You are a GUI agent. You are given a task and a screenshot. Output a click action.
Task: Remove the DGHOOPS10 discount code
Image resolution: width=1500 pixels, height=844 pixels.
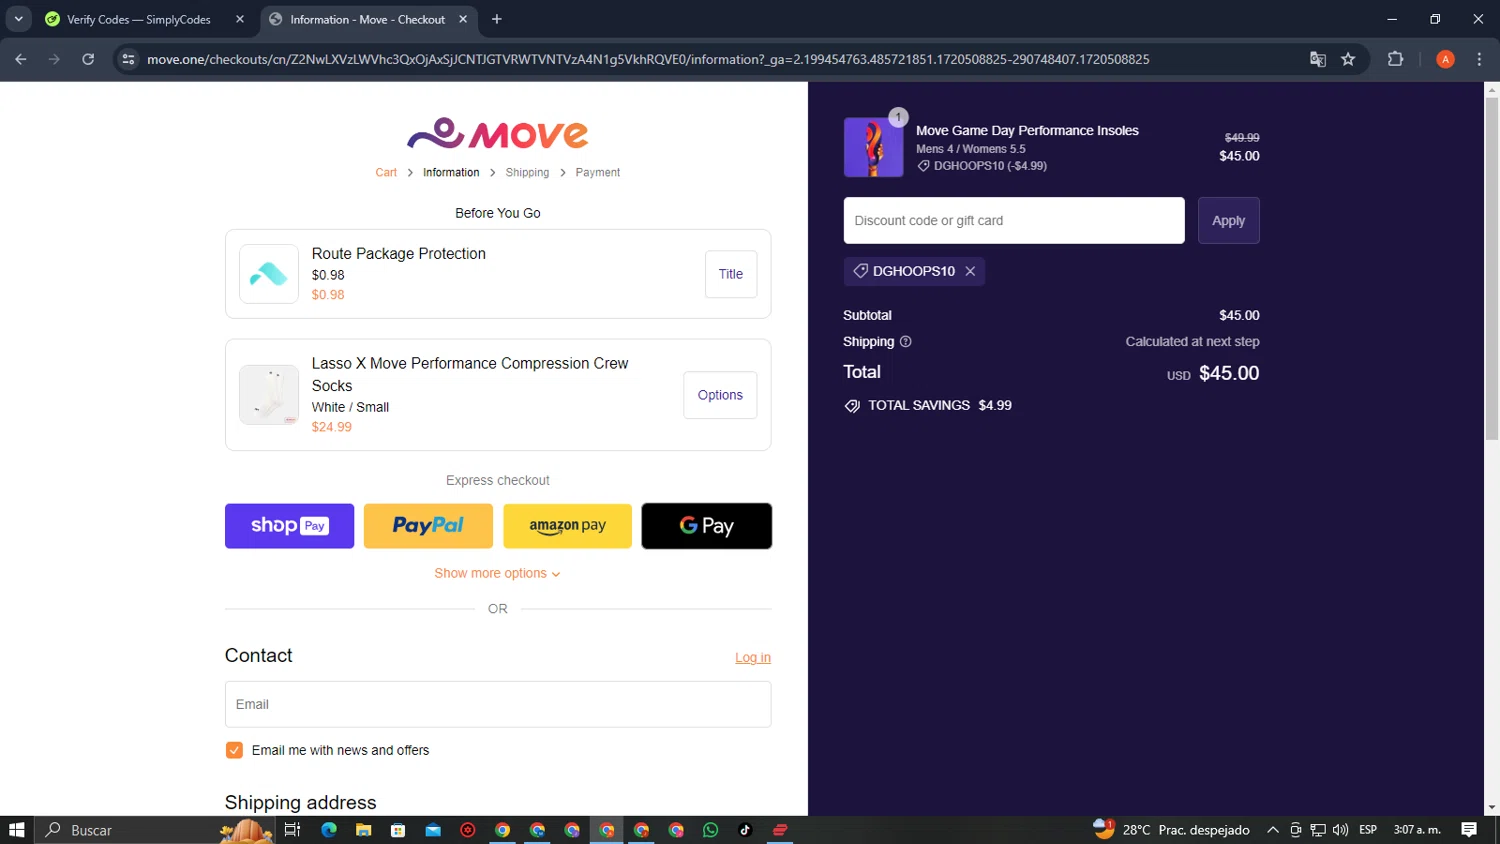pyautogui.click(x=970, y=271)
